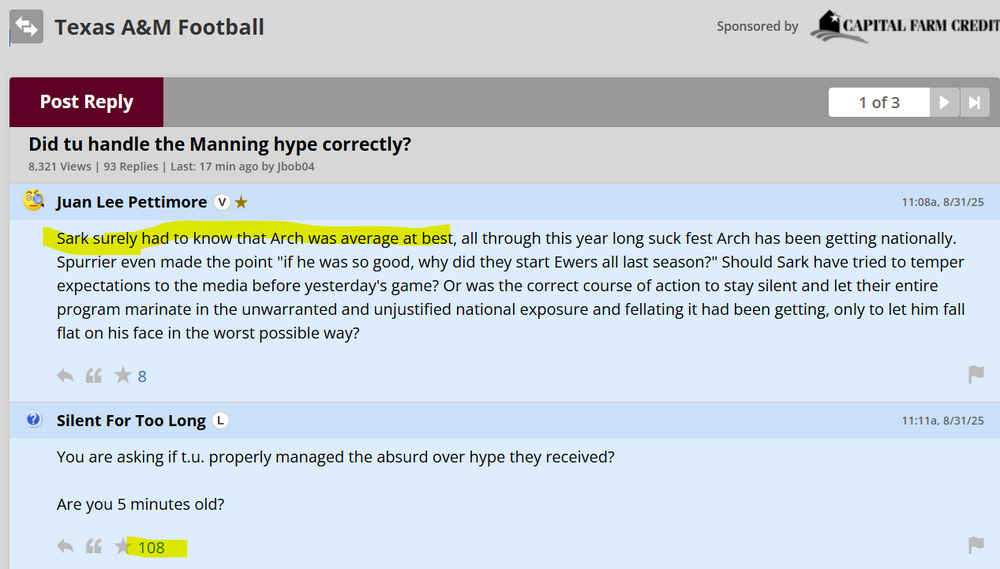Flag Juan Lee Pettimore's post

(976, 375)
